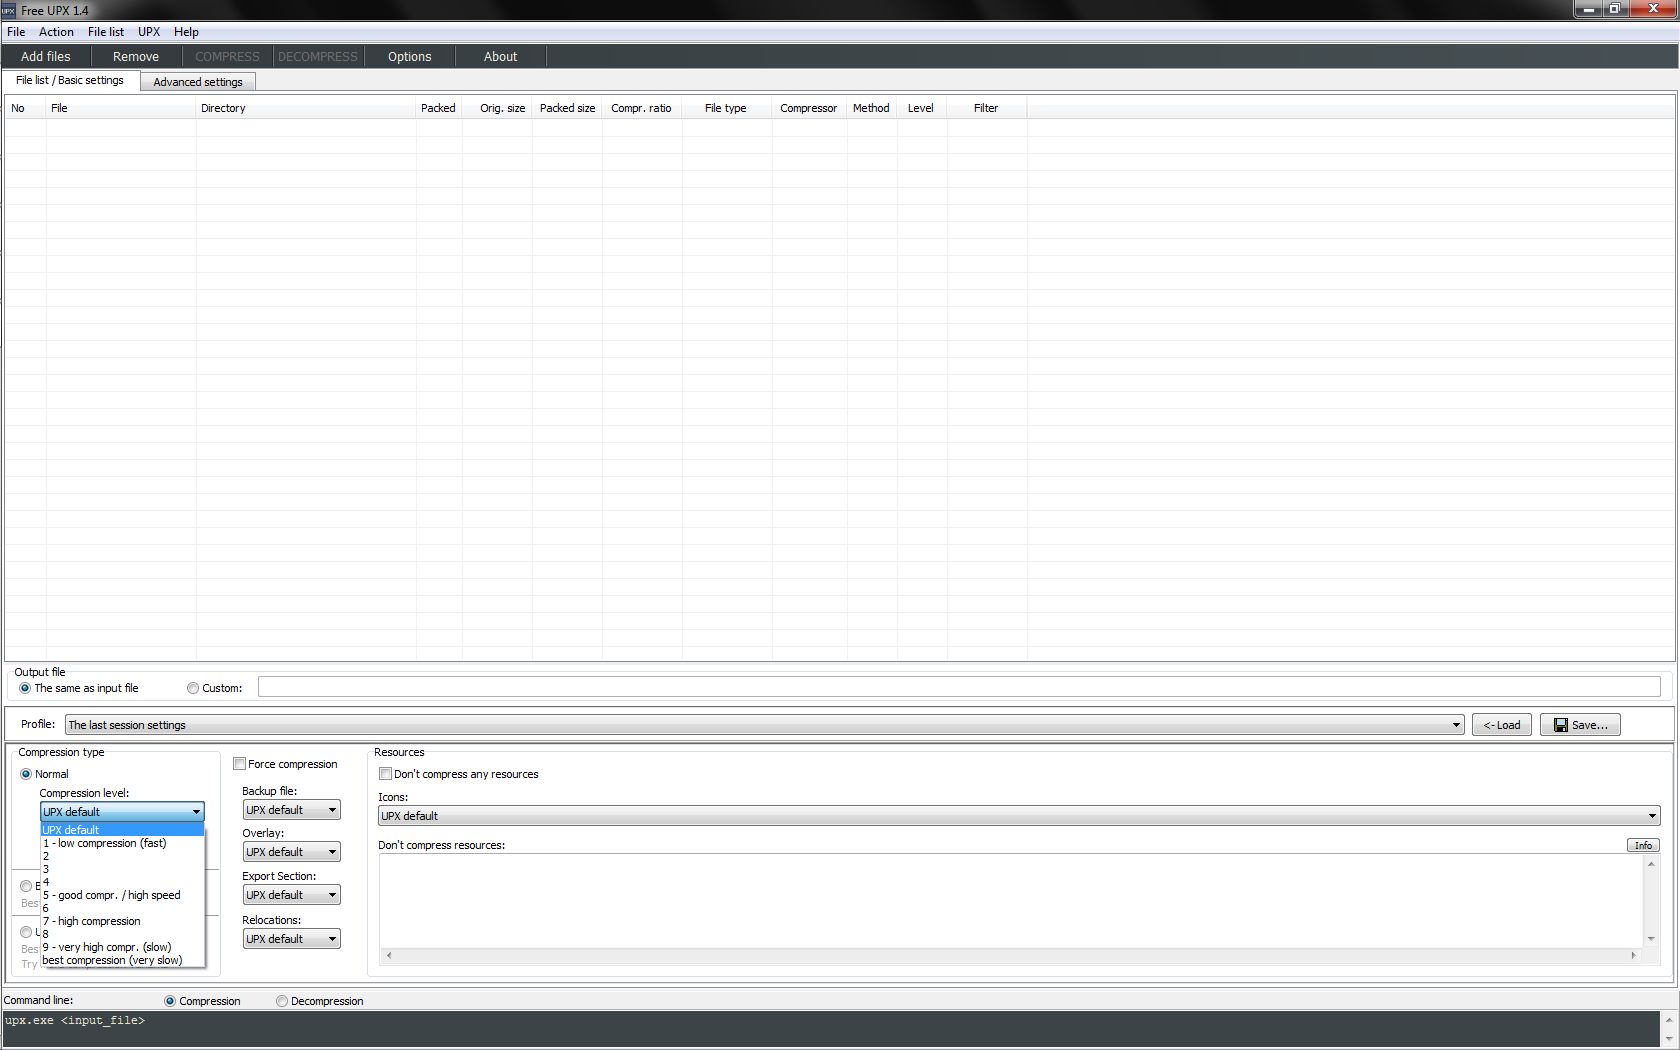The width and height of the screenshot is (1680, 1050).
Task: Open the UPX menu
Action: point(149,32)
